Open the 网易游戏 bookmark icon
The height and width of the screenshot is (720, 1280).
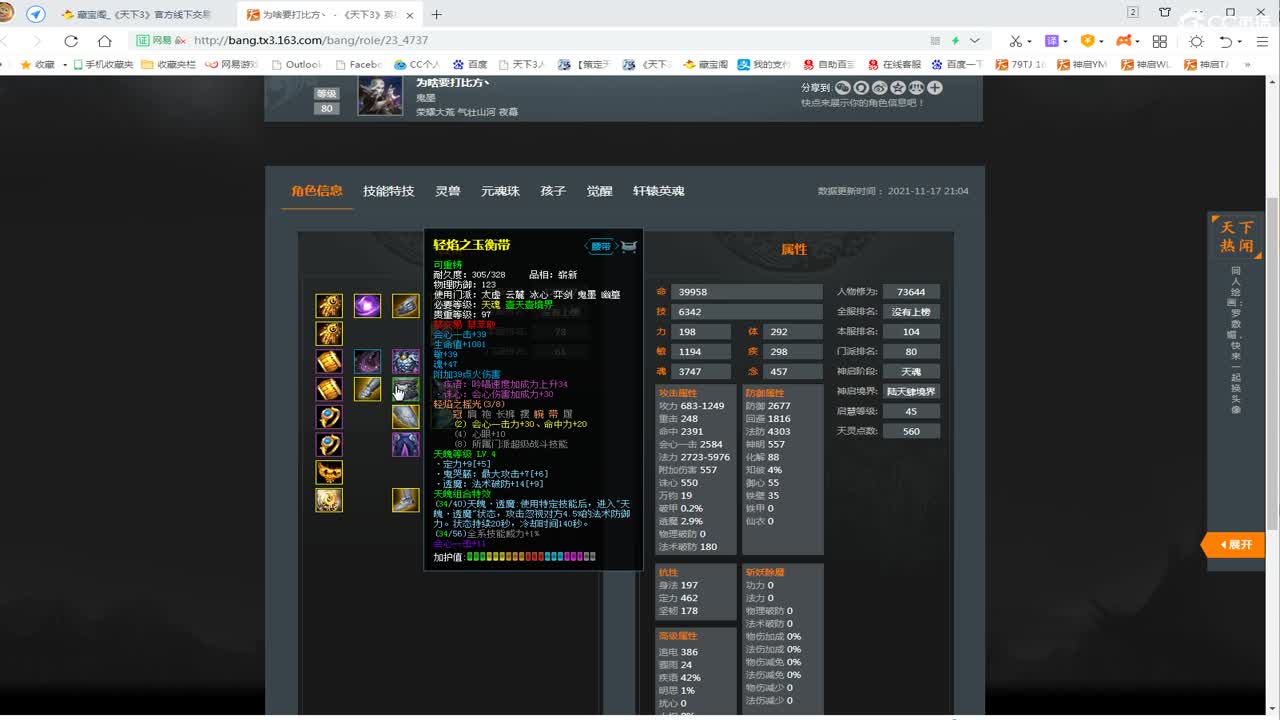pos(212,67)
